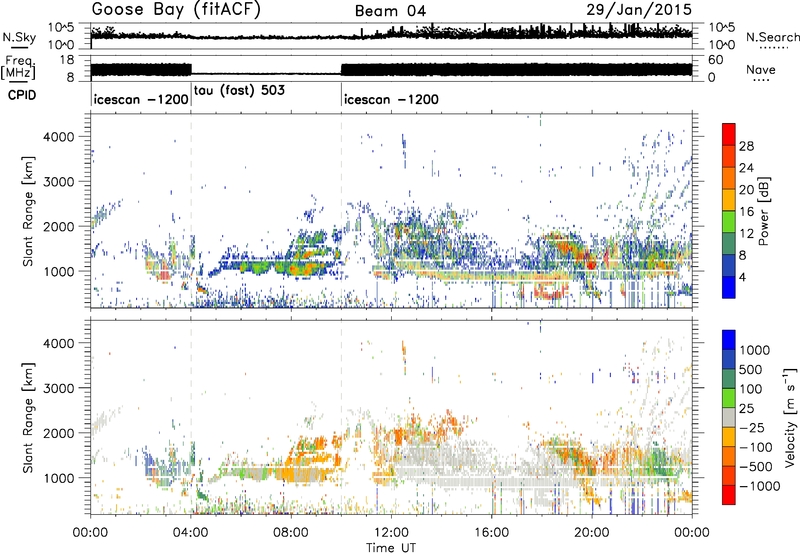Image resolution: width=800 pixels, height=554 pixels.
Task: Click the 'tau (fast) 503' CPID label
Action: 239,90
